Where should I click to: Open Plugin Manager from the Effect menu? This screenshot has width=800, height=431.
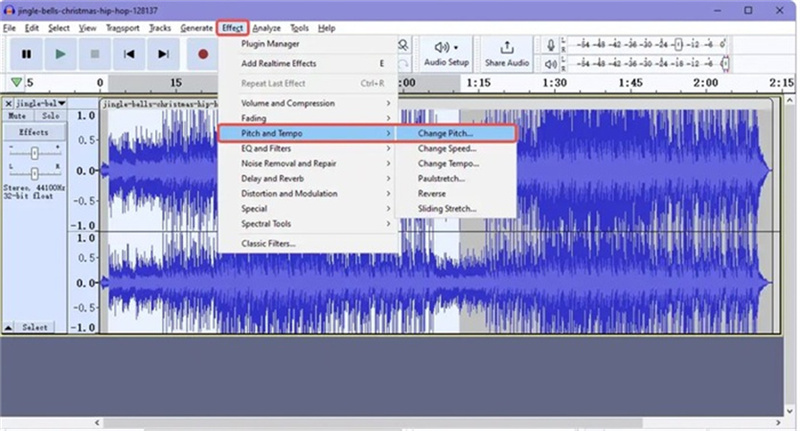pos(270,44)
